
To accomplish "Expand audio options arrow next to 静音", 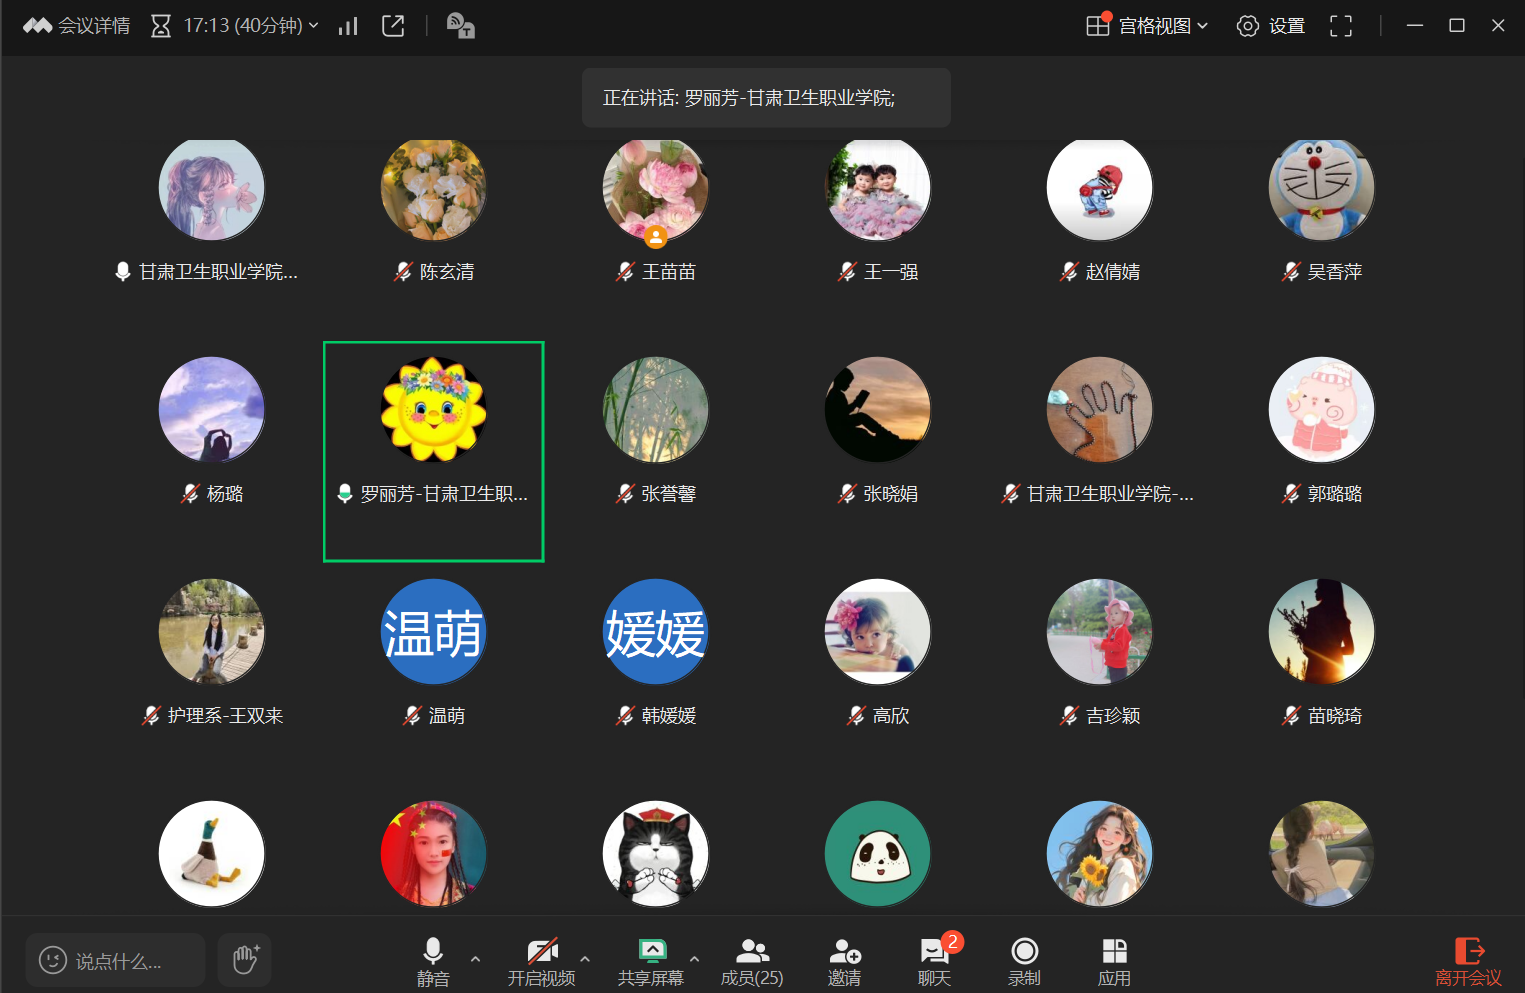I will pyautogui.click(x=476, y=958).
